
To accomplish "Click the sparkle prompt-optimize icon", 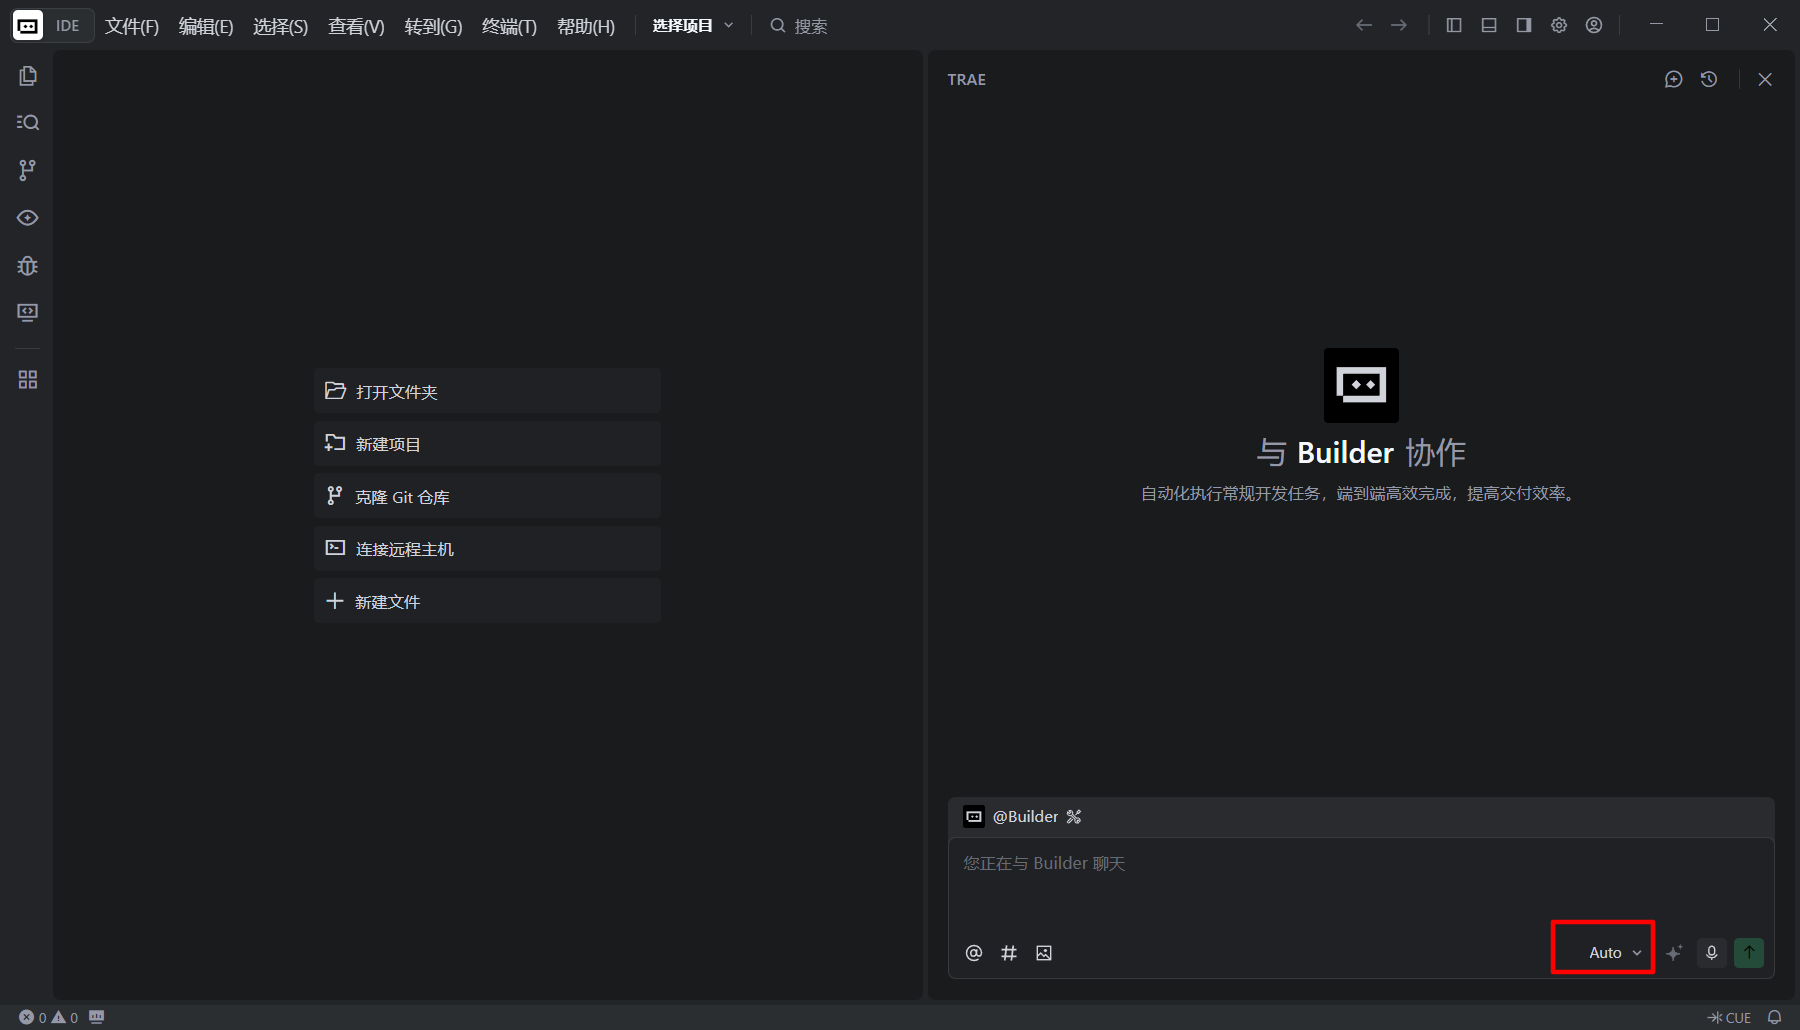I will click(x=1675, y=953).
